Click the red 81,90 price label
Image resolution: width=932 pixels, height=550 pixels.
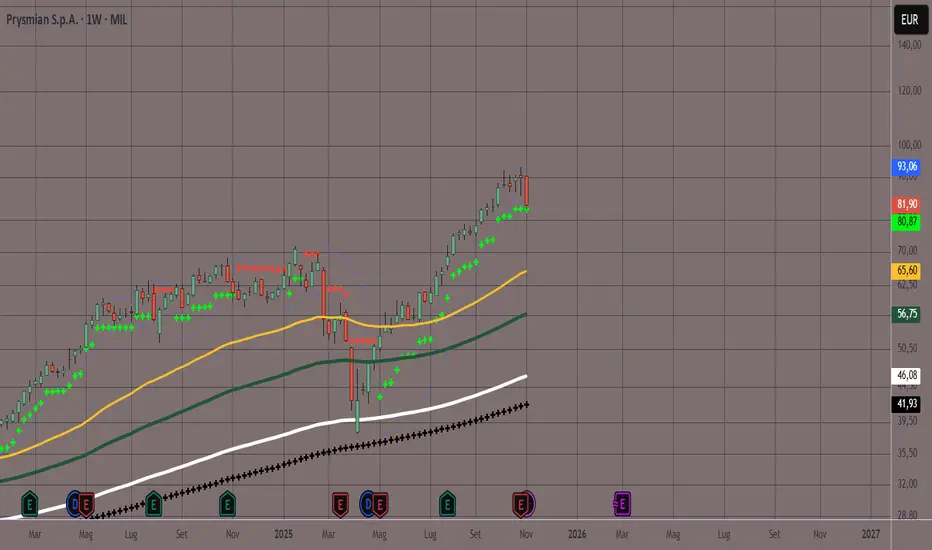pyautogui.click(x=906, y=205)
